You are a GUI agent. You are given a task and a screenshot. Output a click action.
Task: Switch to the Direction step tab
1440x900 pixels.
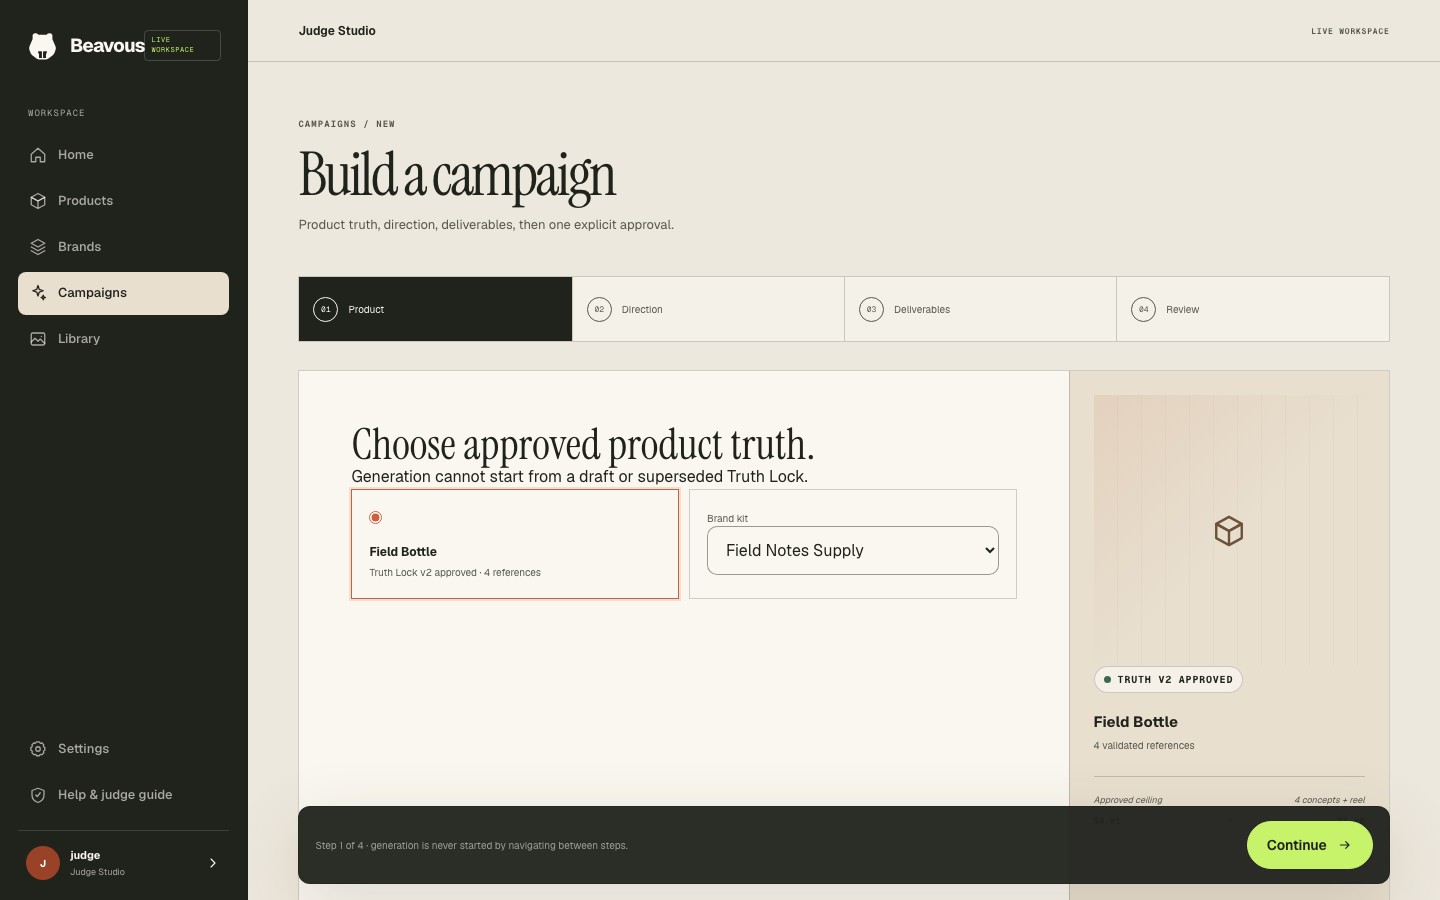point(708,309)
